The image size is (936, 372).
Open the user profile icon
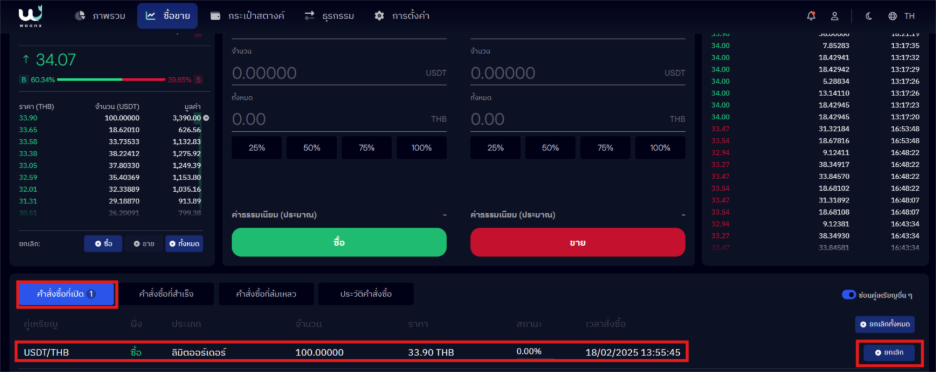coord(835,16)
